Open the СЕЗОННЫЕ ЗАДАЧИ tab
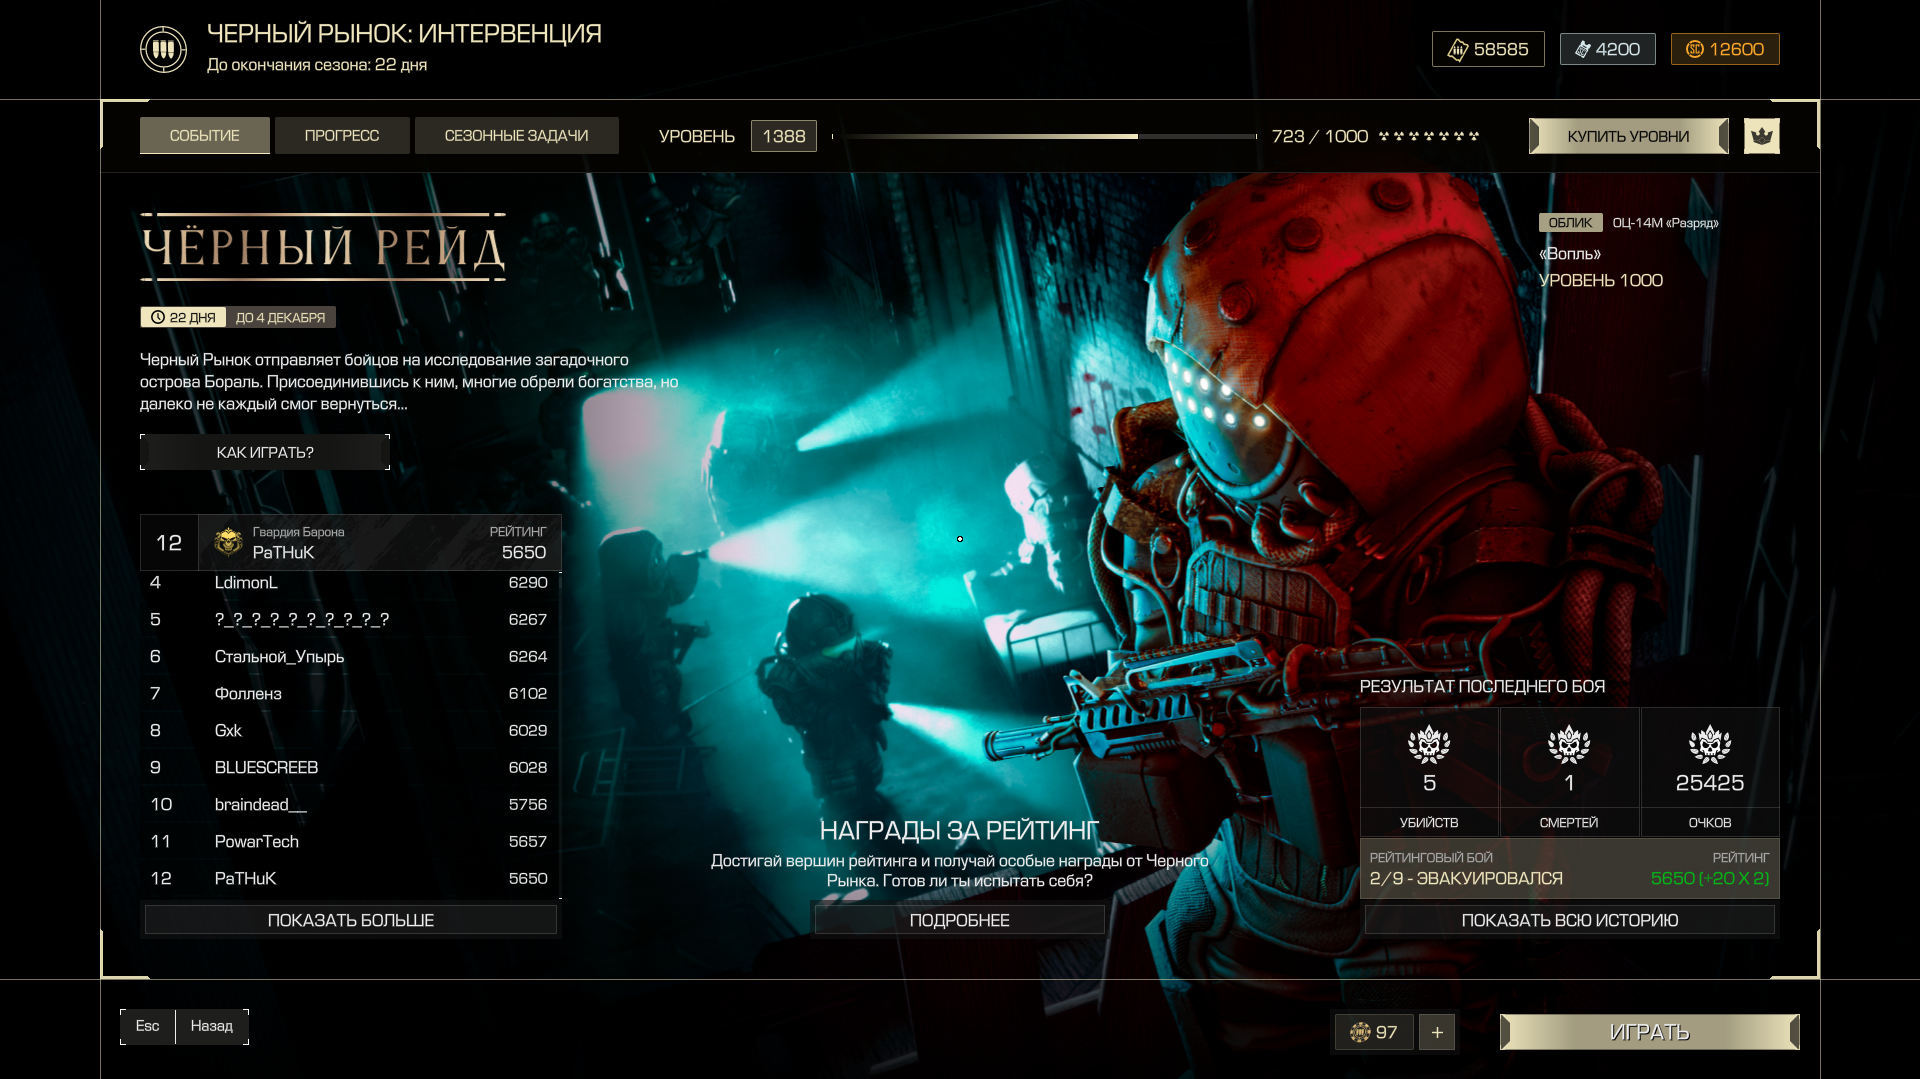Screen dimensions: 1920x1079 pyautogui.click(x=516, y=135)
